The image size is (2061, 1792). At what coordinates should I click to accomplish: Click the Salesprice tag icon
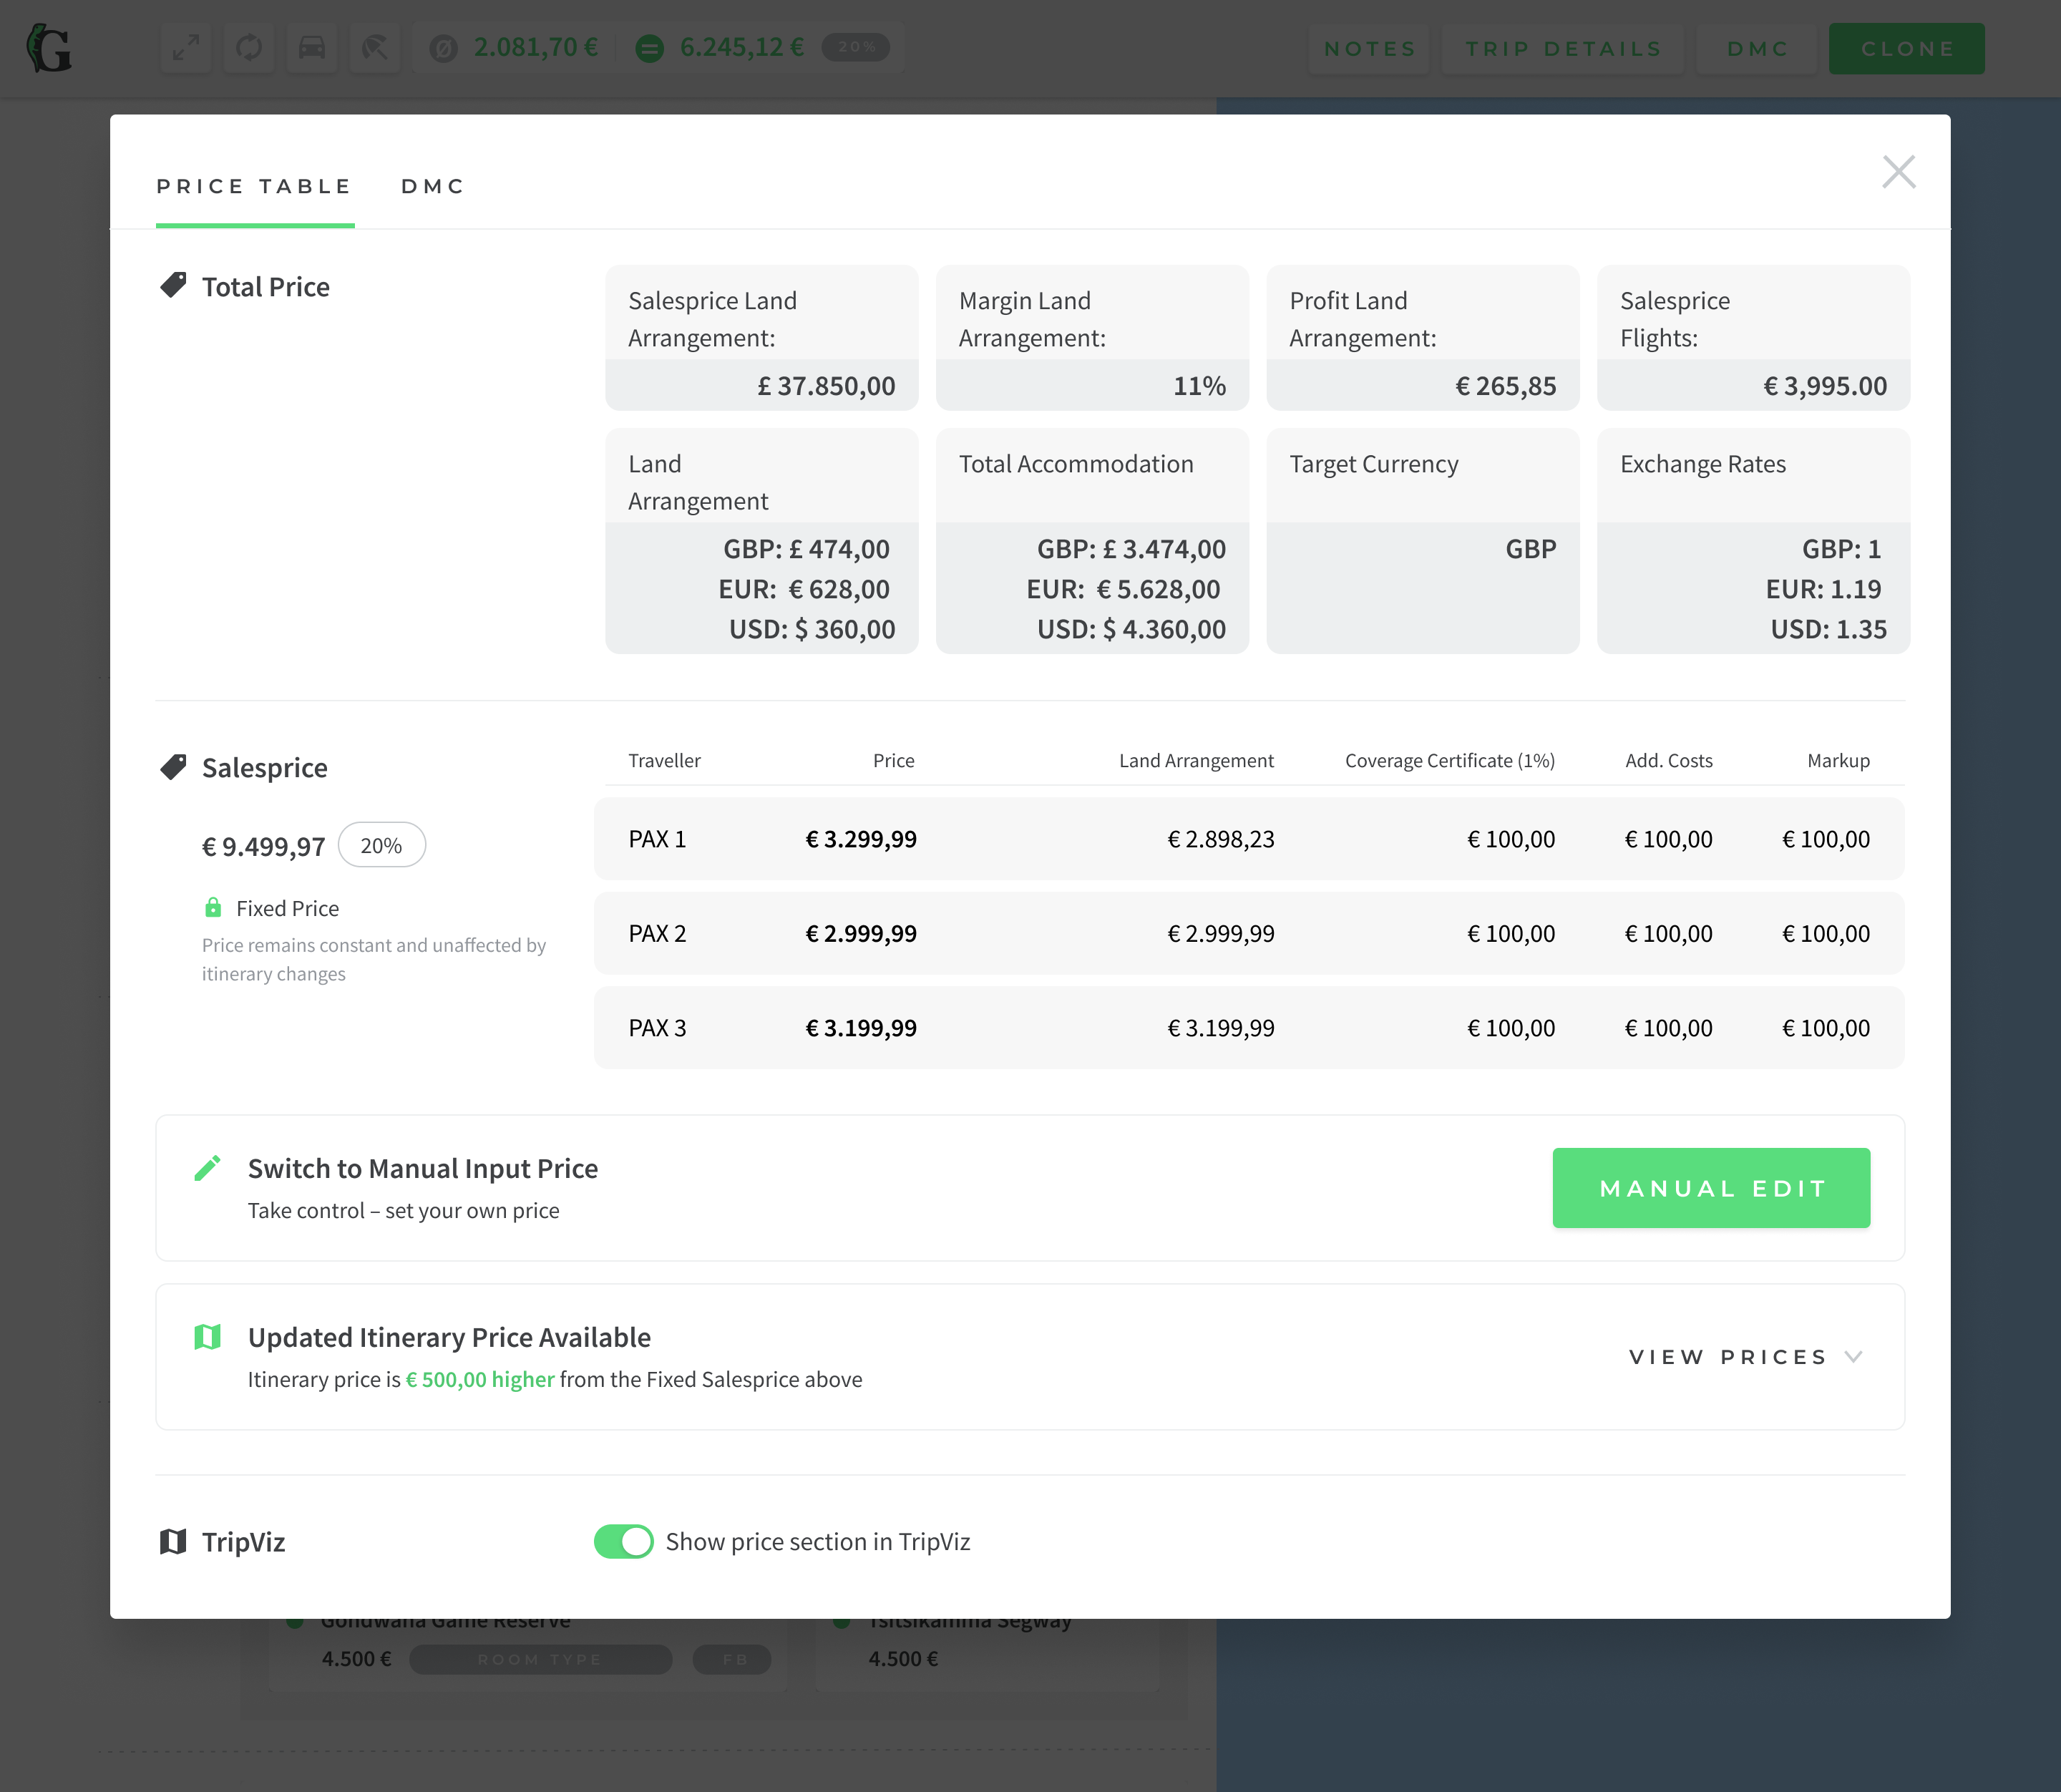click(173, 767)
